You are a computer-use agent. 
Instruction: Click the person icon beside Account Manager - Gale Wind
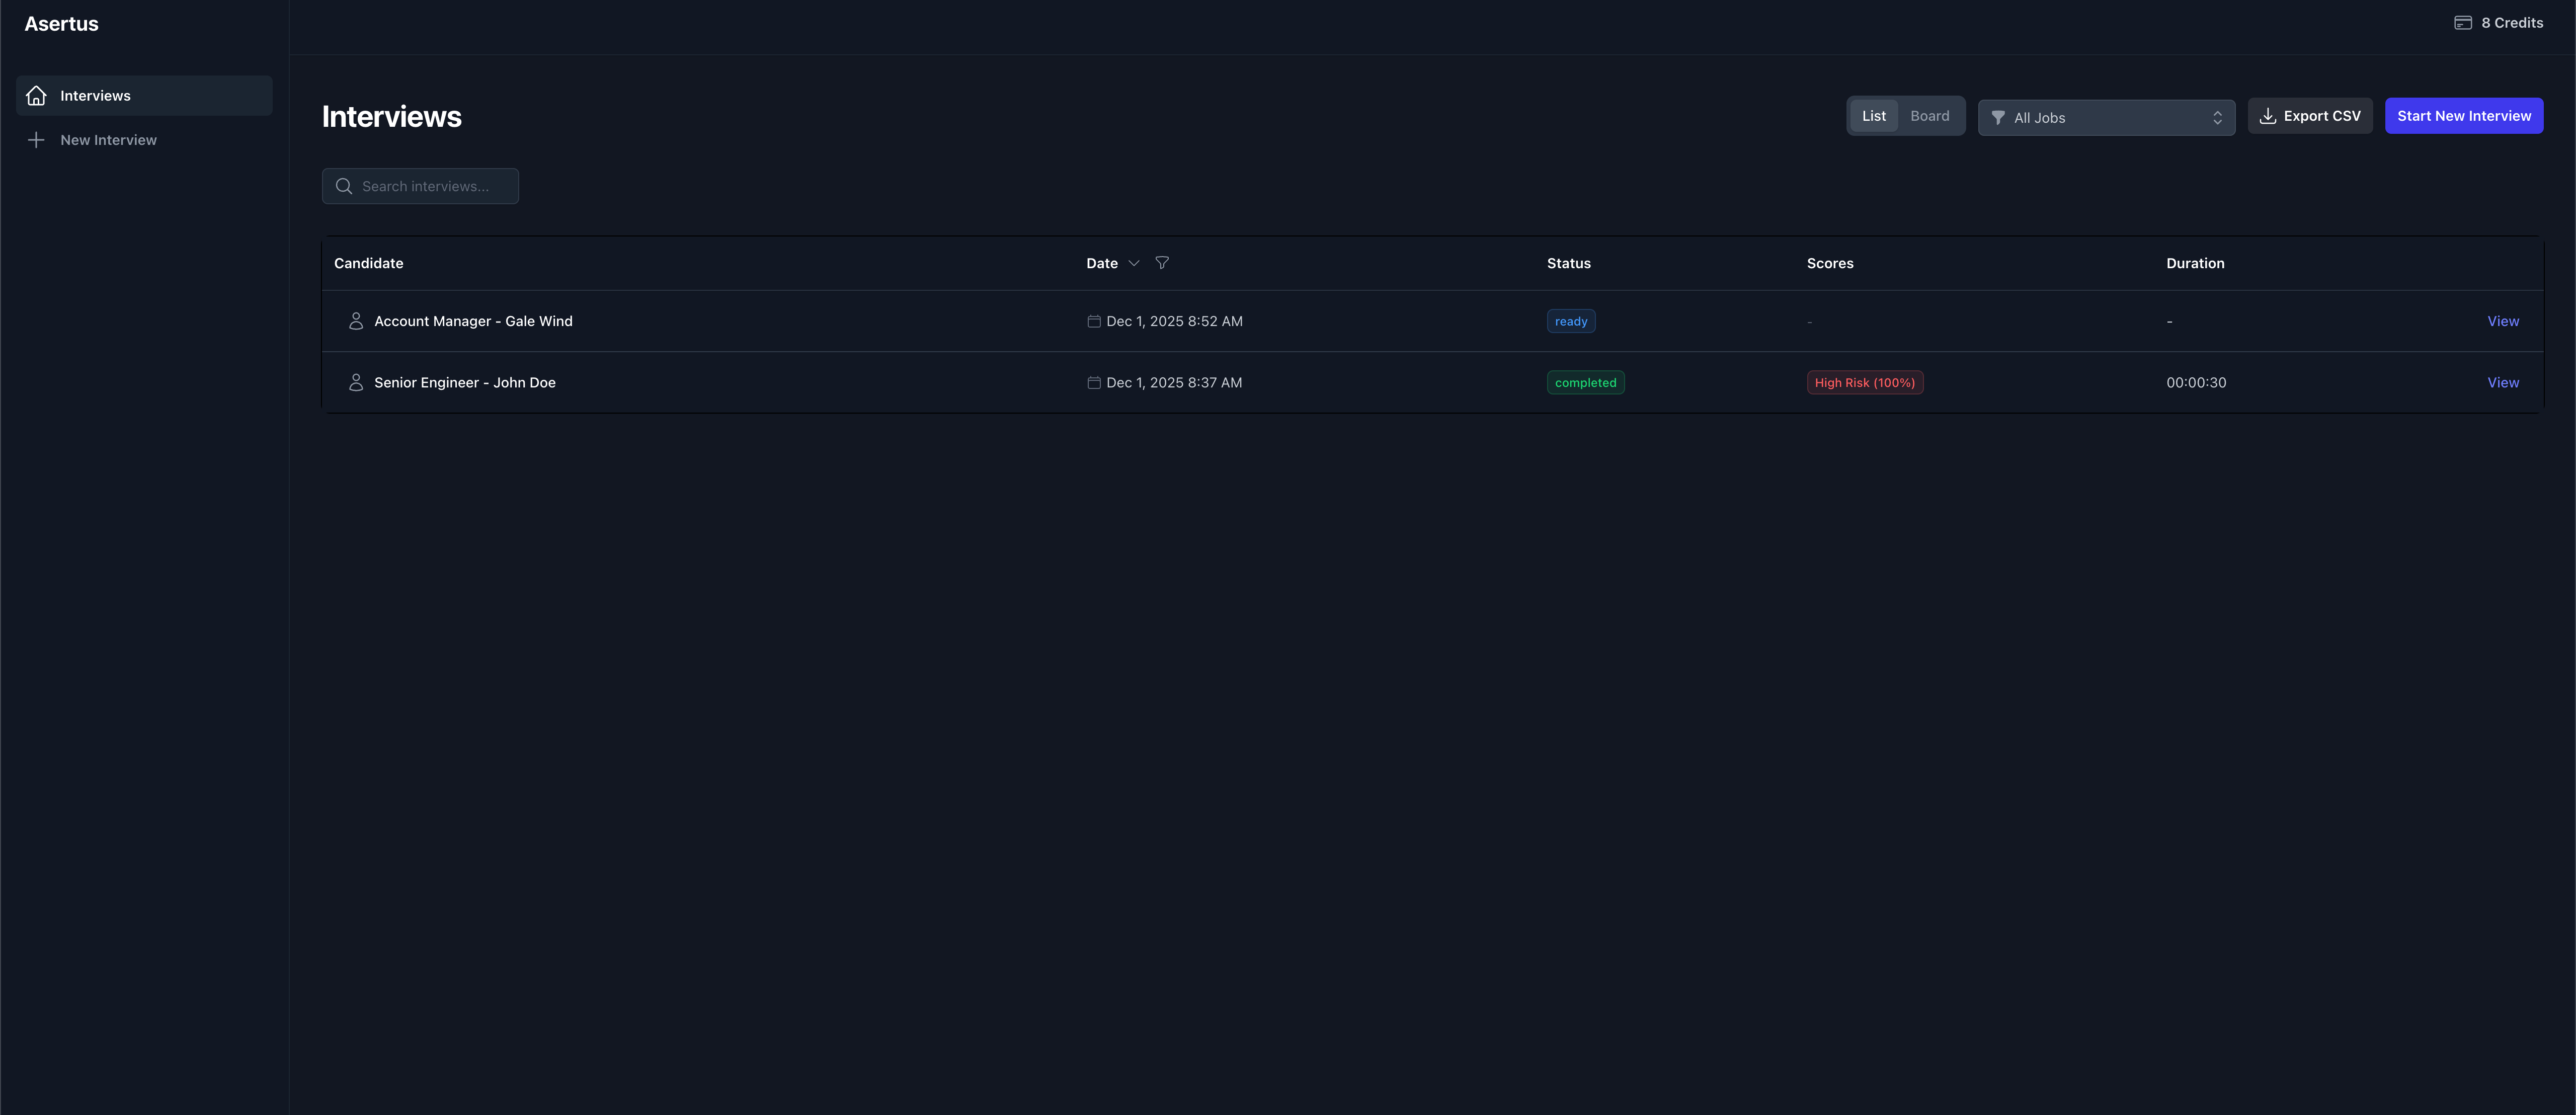[355, 321]
